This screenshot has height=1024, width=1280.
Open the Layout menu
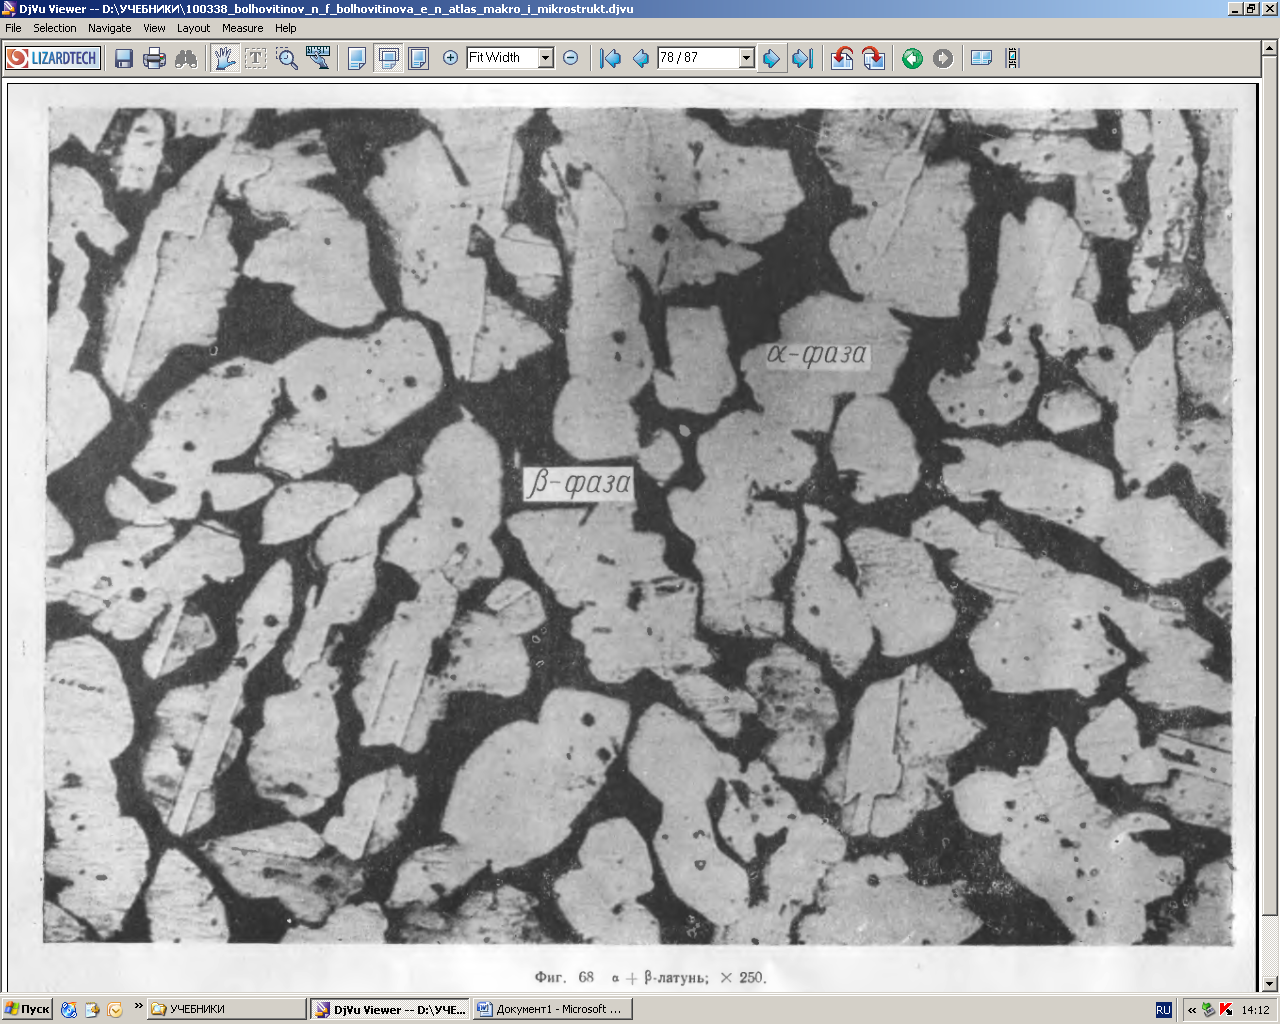click(x=193, y=28)
